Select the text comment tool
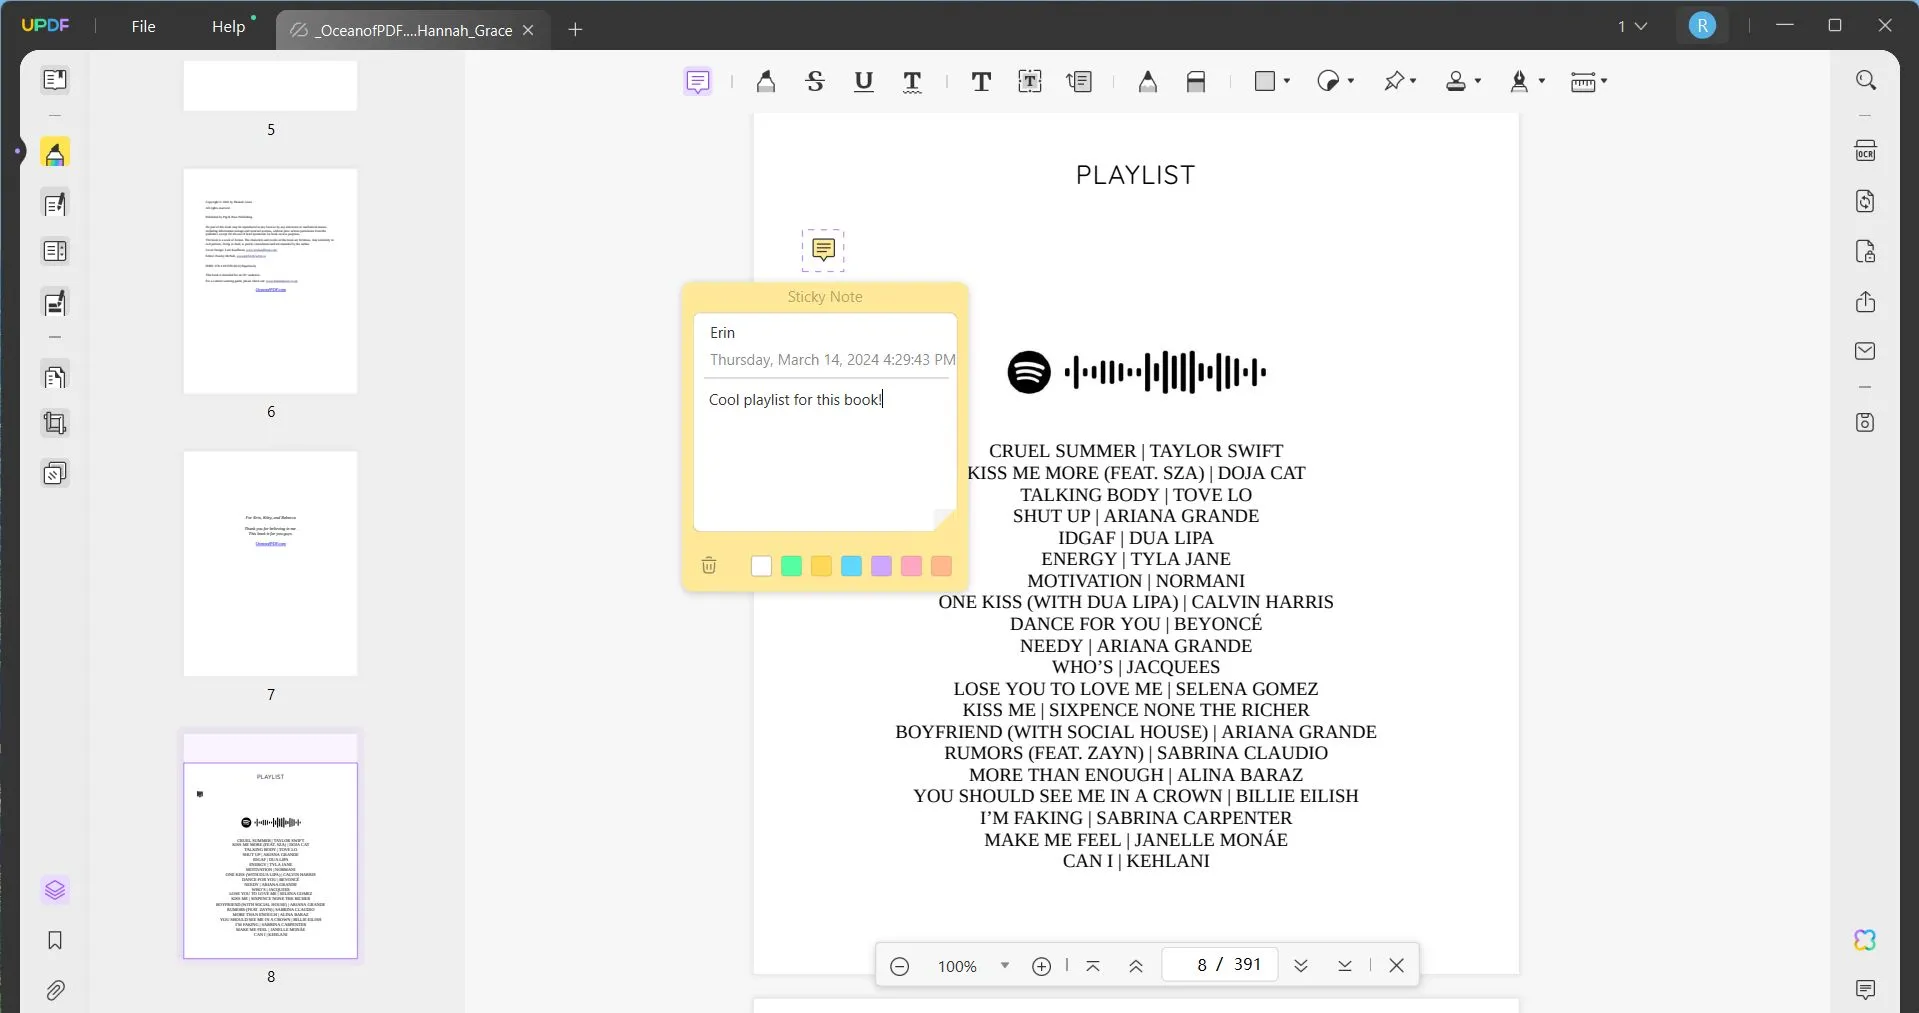1919x1013 pixels. [981, 82]
